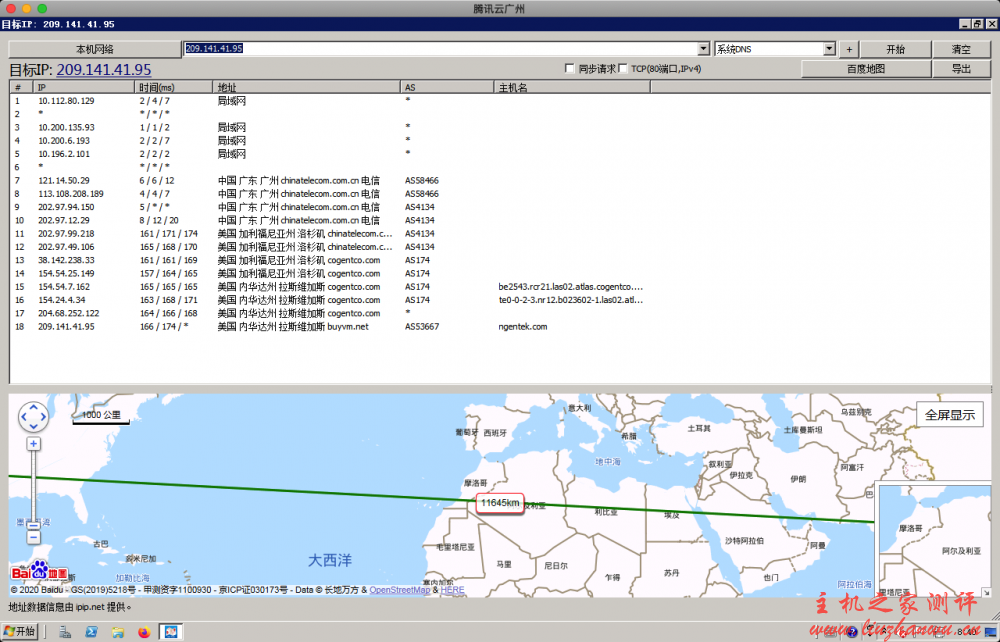Open Windows Explorer folder in the taskbar
The image size is (1000, 642).
[118, 632]
